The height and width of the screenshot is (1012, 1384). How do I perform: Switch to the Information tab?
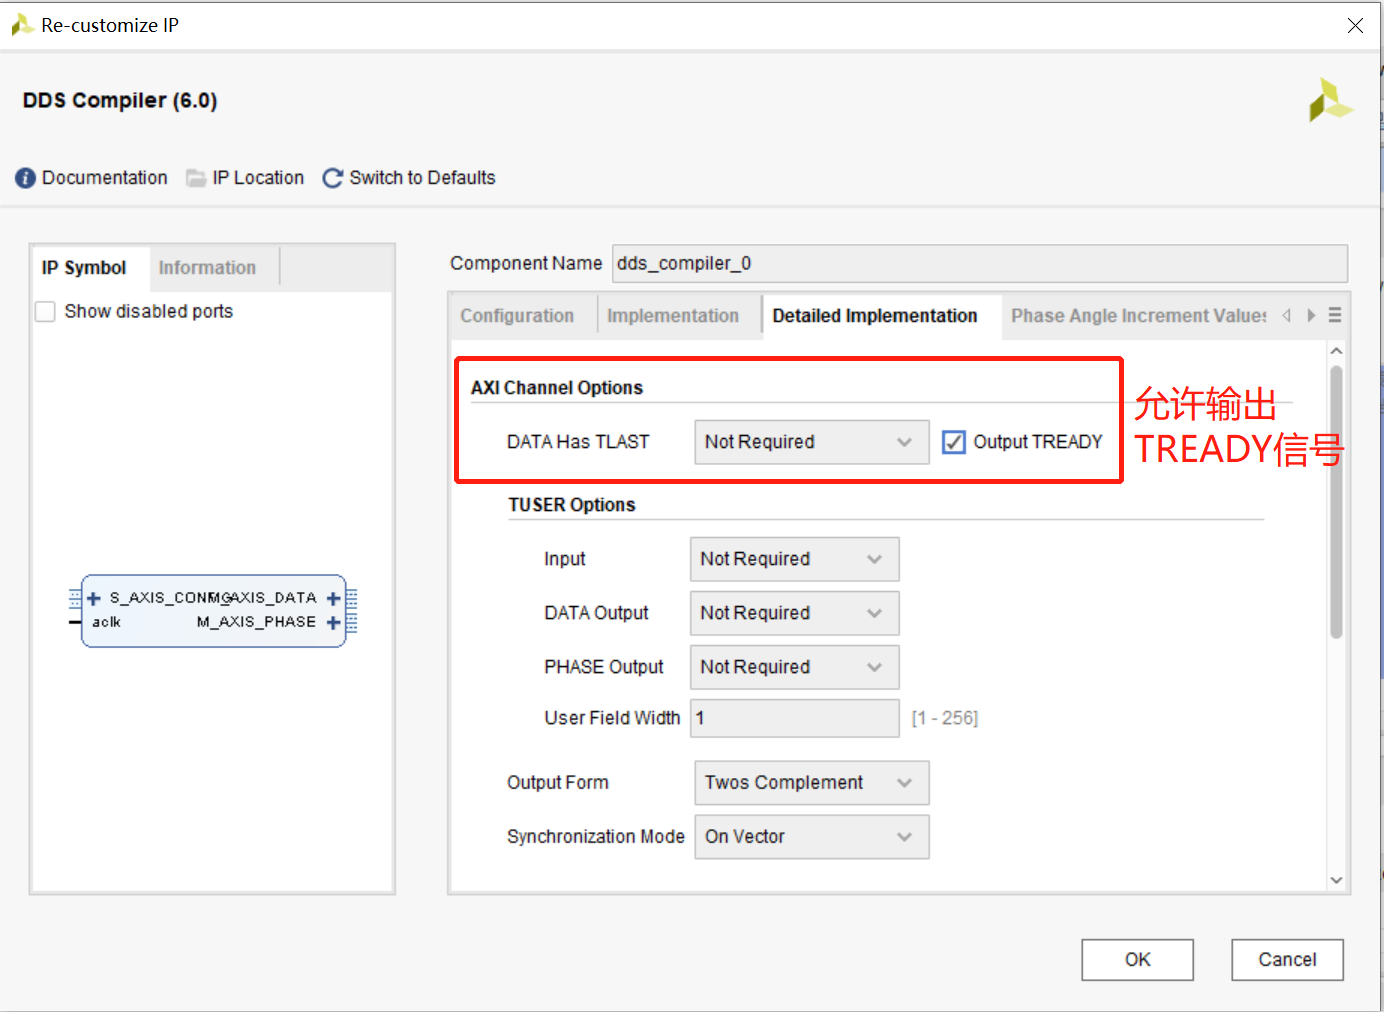pyautogui.click(x=207, y=268)
